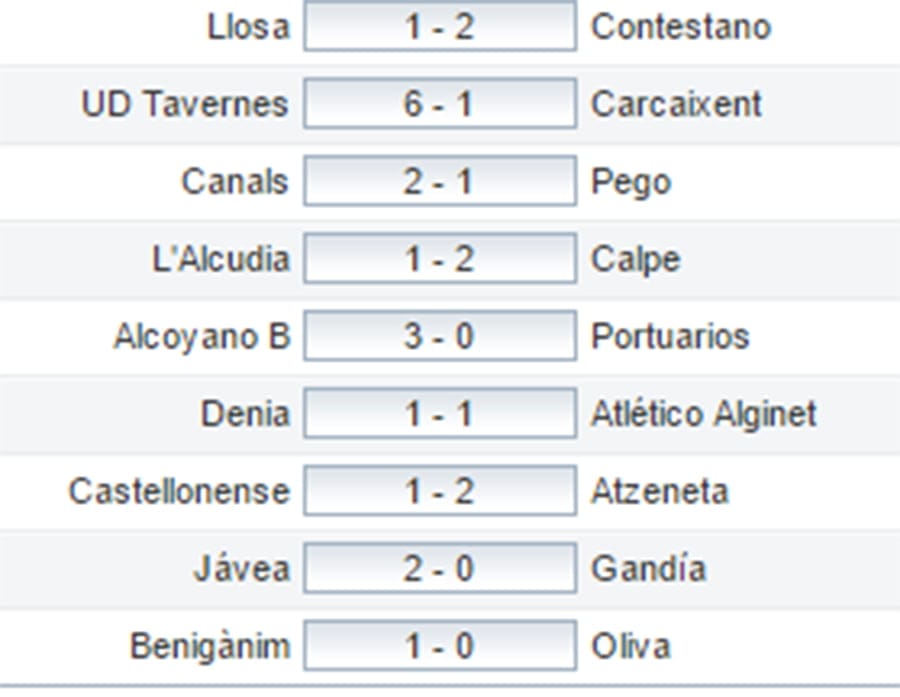This screenshot has width=900, height=697.
Task: Open the Alcoyano B 3 - 0 score
Action: [x=440, y=336]
